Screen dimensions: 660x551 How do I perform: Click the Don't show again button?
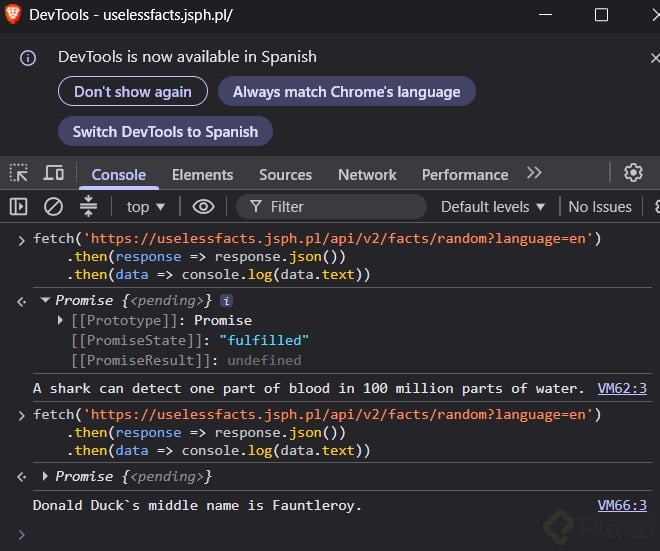(133, 91)
